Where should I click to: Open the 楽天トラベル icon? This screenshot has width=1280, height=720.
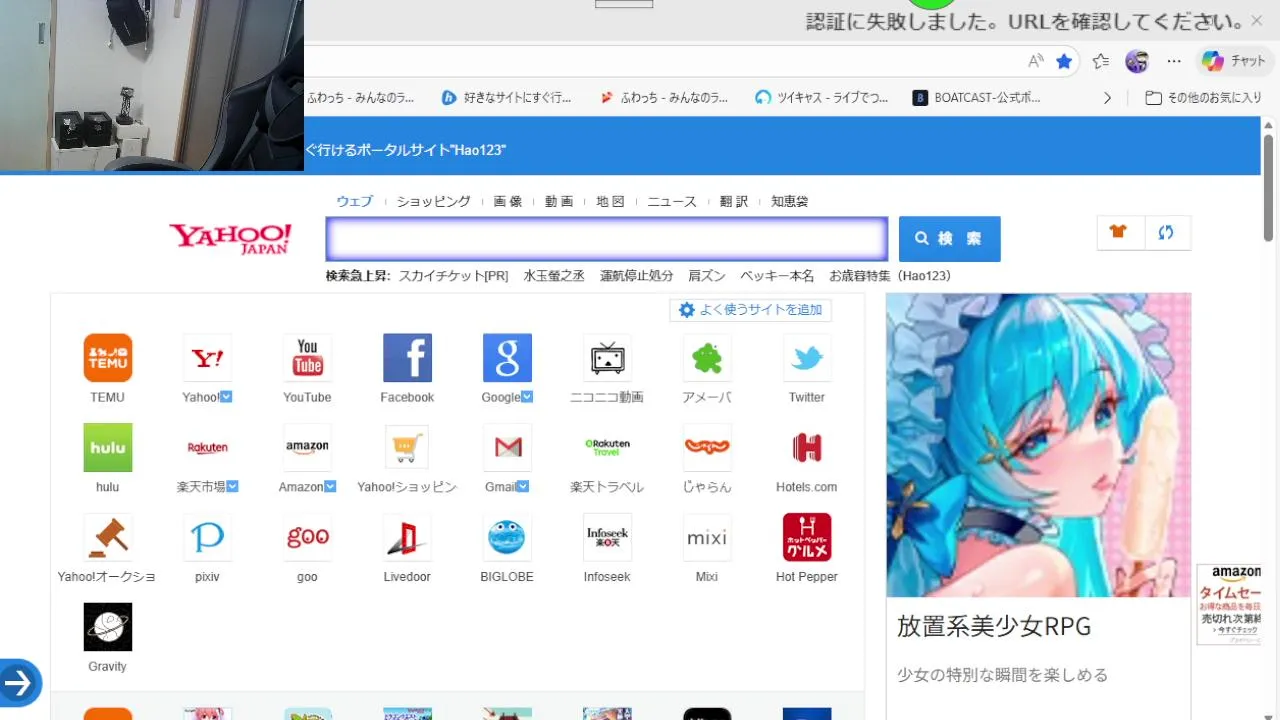[607, 448]
